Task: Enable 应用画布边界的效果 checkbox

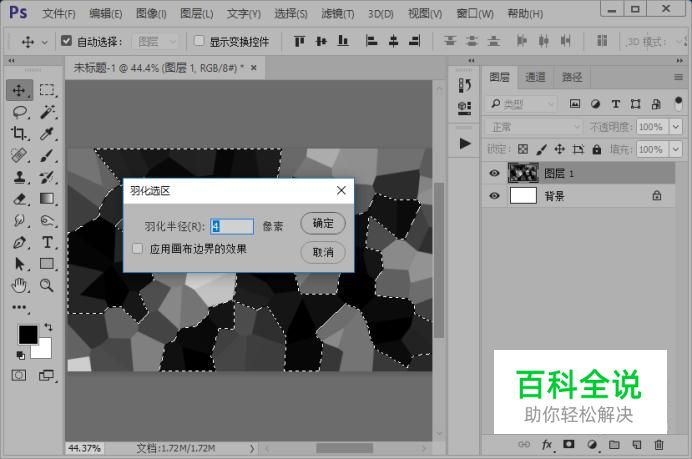Action: (x=137, y=249)
